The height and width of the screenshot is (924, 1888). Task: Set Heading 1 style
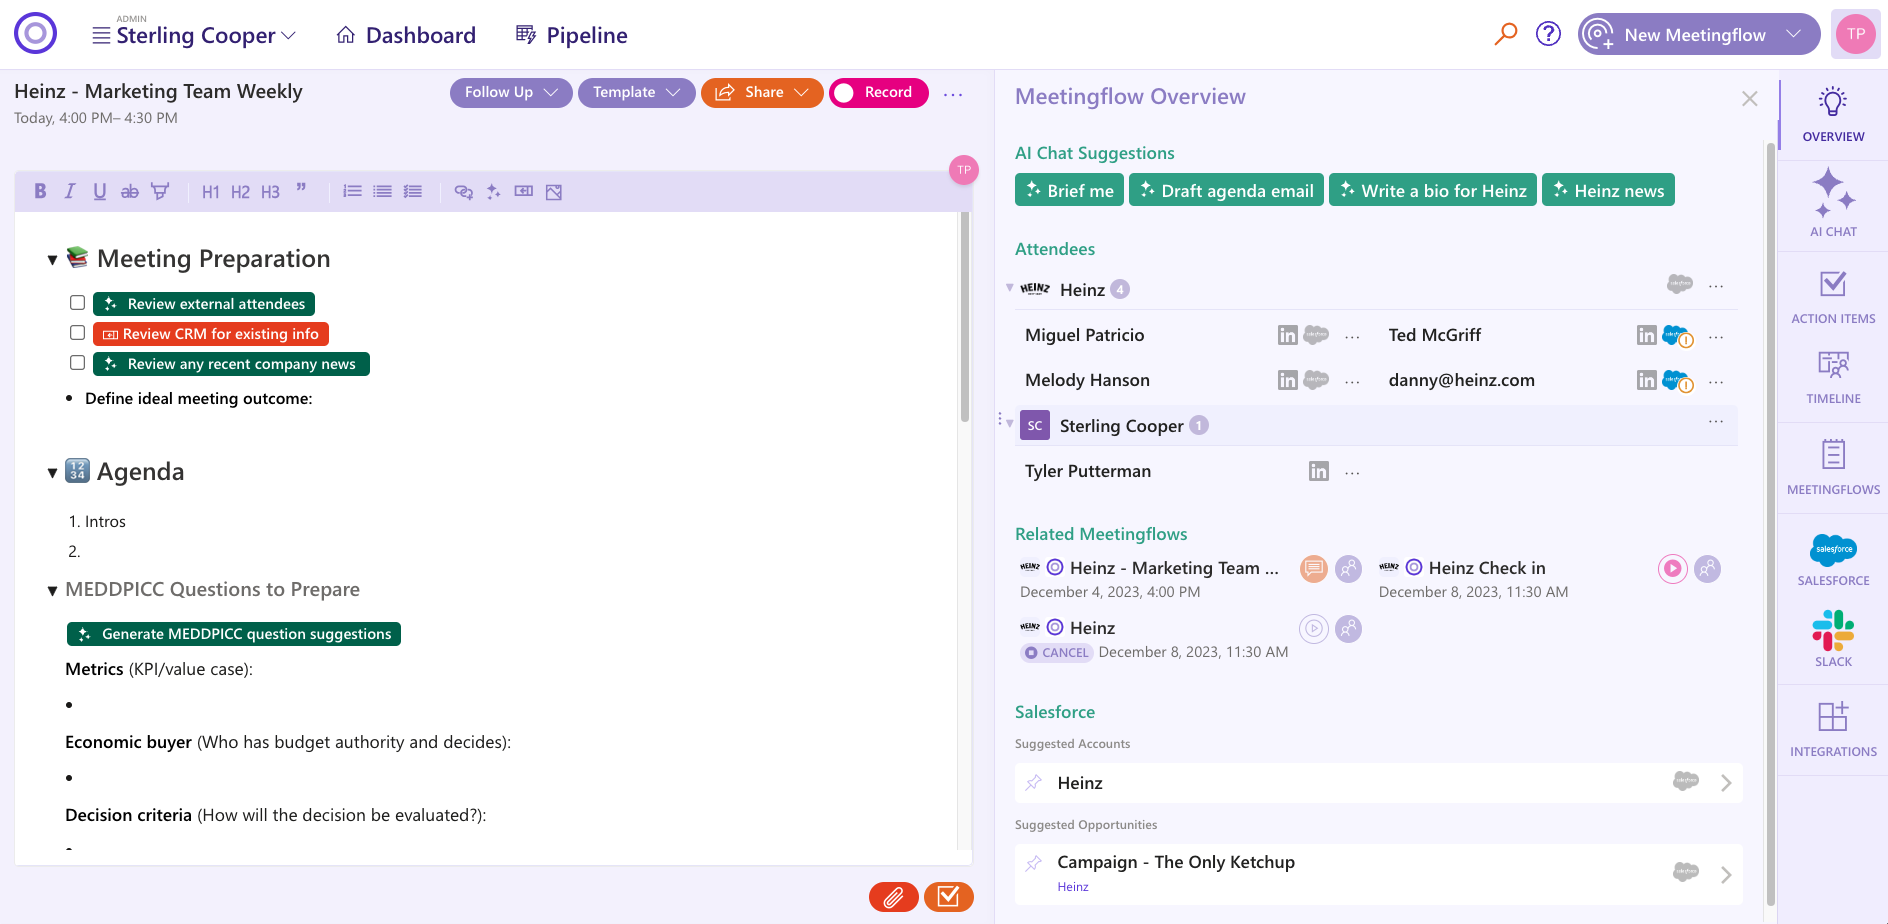pos(210,192)
